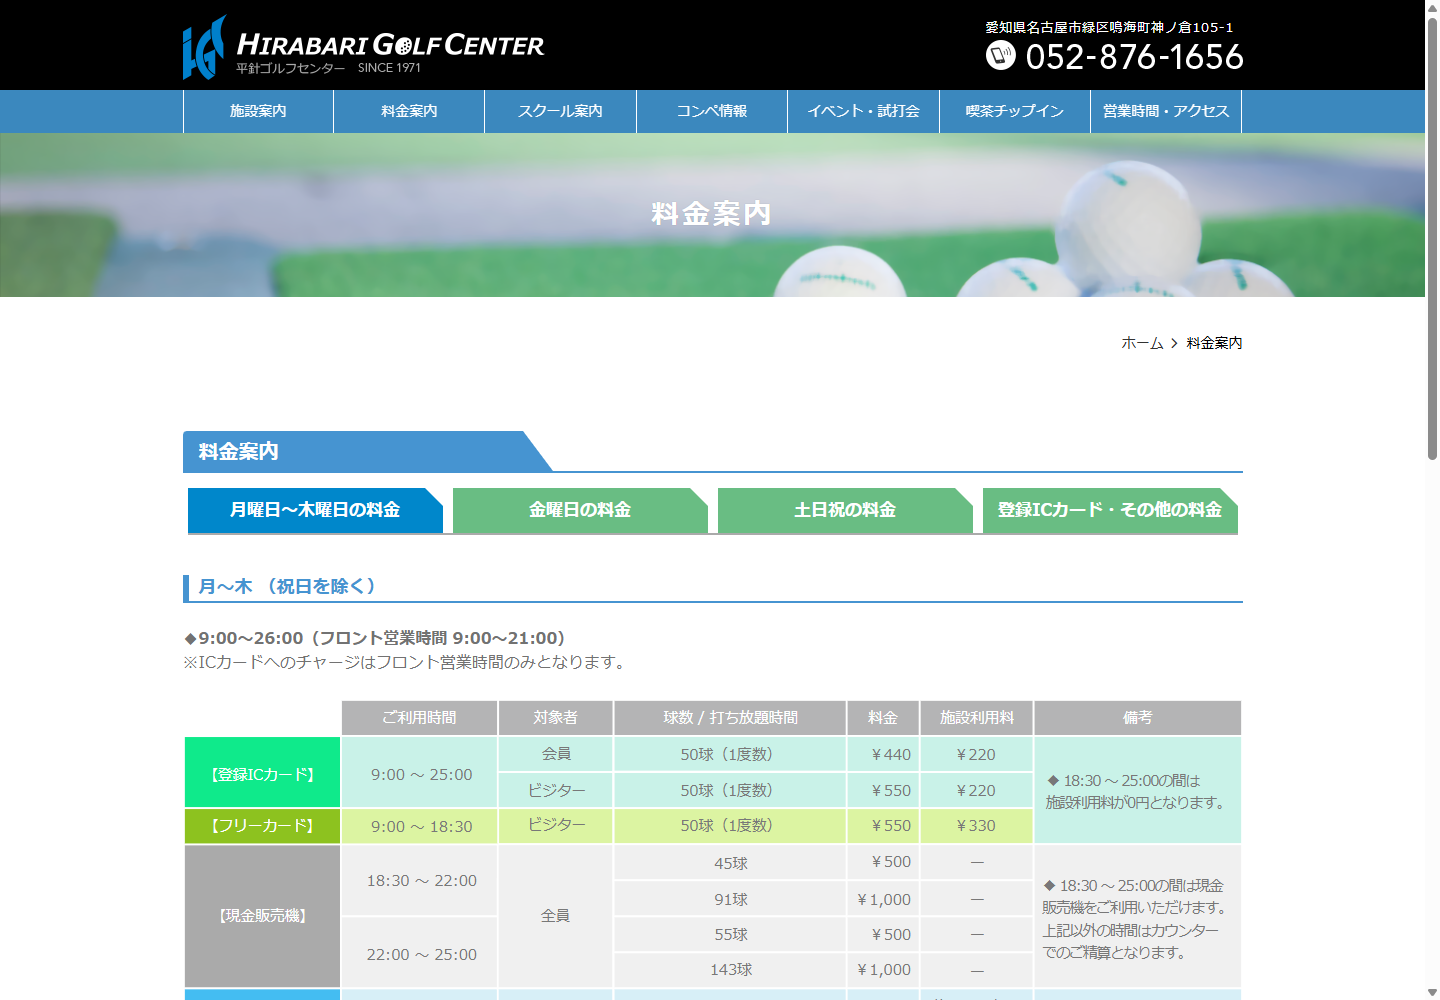Click the 球数 / 打ち放題時間 column header
Image resolution: width=1440 pixels, height=1000 pixels.
click(731, 718)
